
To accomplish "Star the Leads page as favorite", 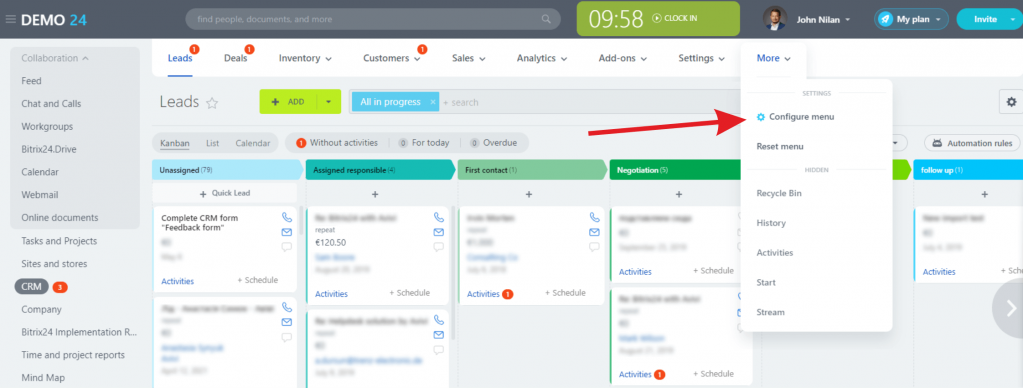I will coord(211,102).
